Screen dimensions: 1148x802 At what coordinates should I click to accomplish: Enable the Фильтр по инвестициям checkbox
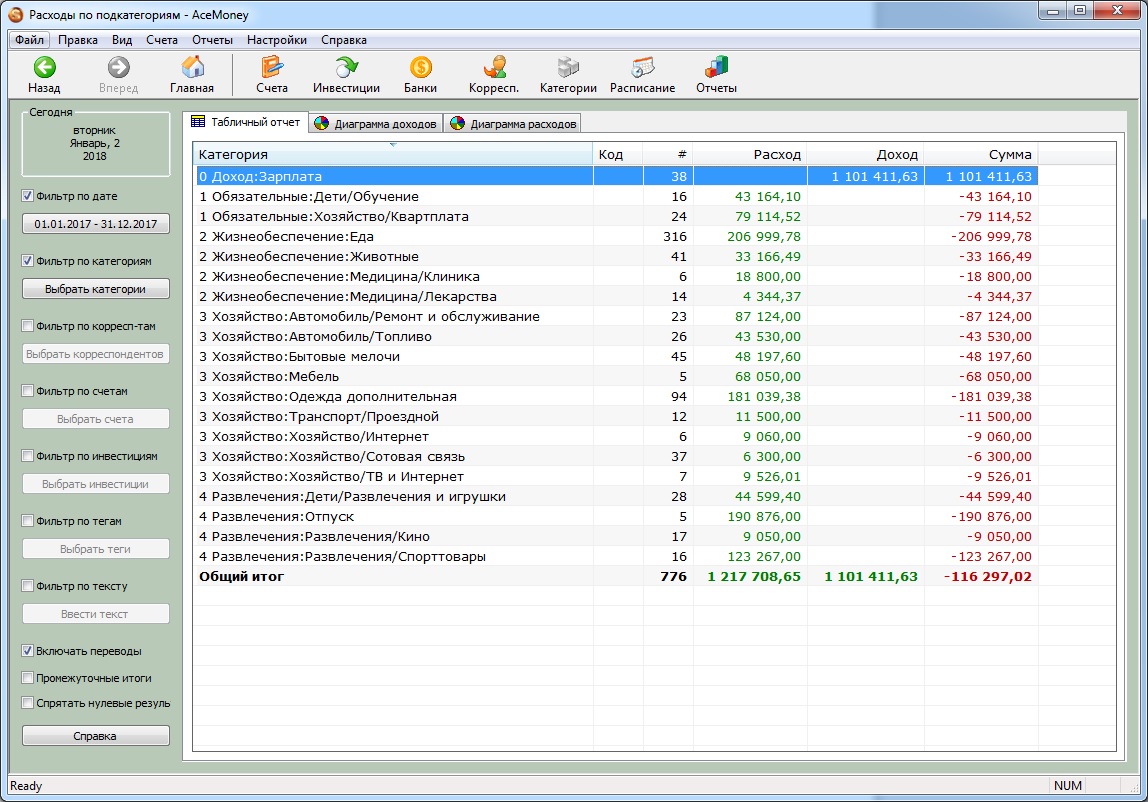(28, 456)
